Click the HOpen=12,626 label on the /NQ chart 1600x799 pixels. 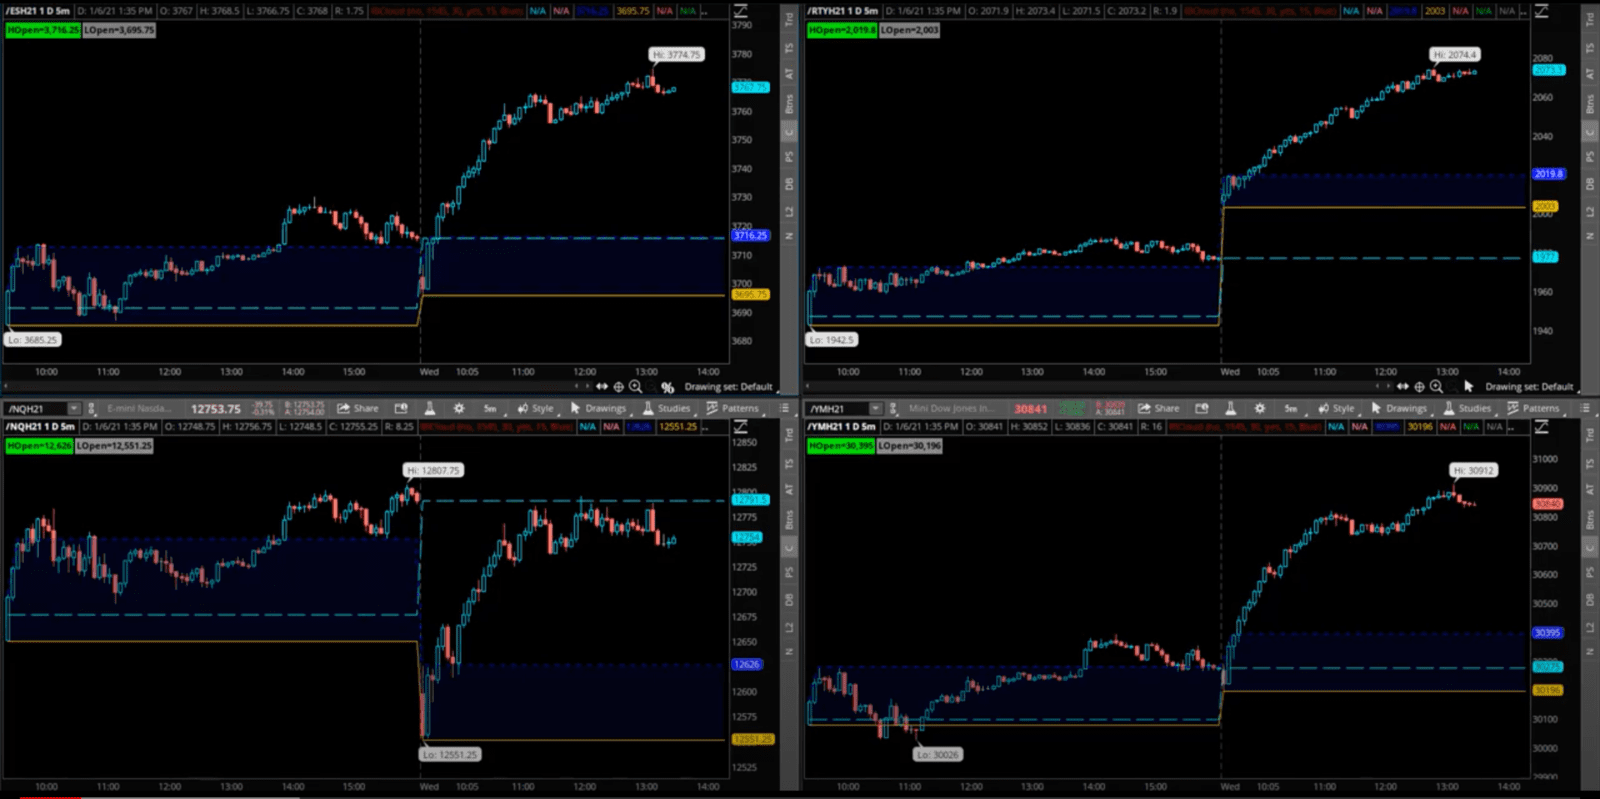pos(39,446)
